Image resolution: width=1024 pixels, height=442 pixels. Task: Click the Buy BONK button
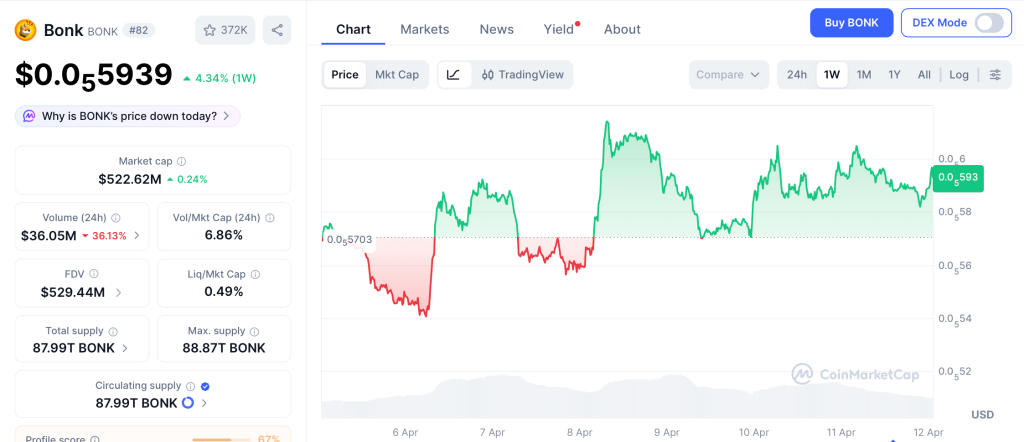851,23
